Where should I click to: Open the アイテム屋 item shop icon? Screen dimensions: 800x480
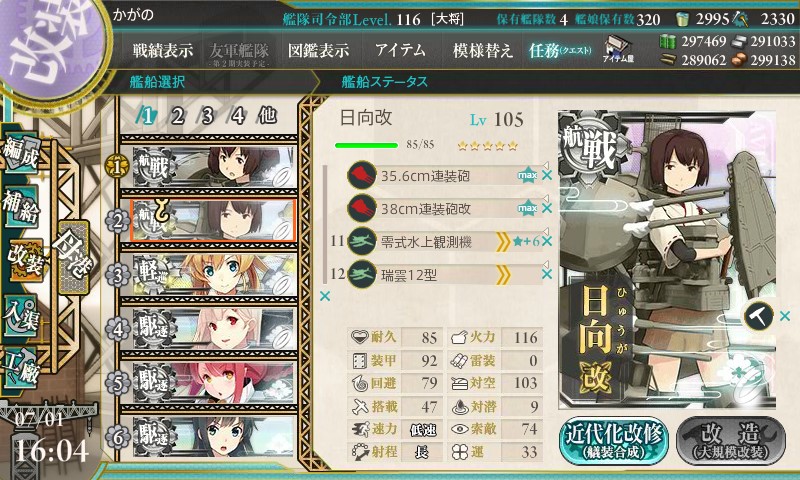click(x=618, y=49)
